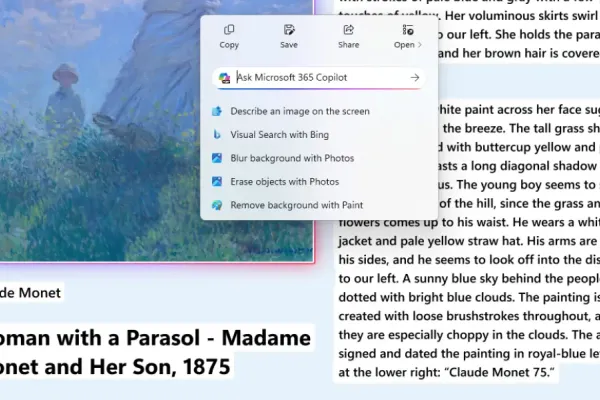Click the Describe an image icon

coord(217,111)
